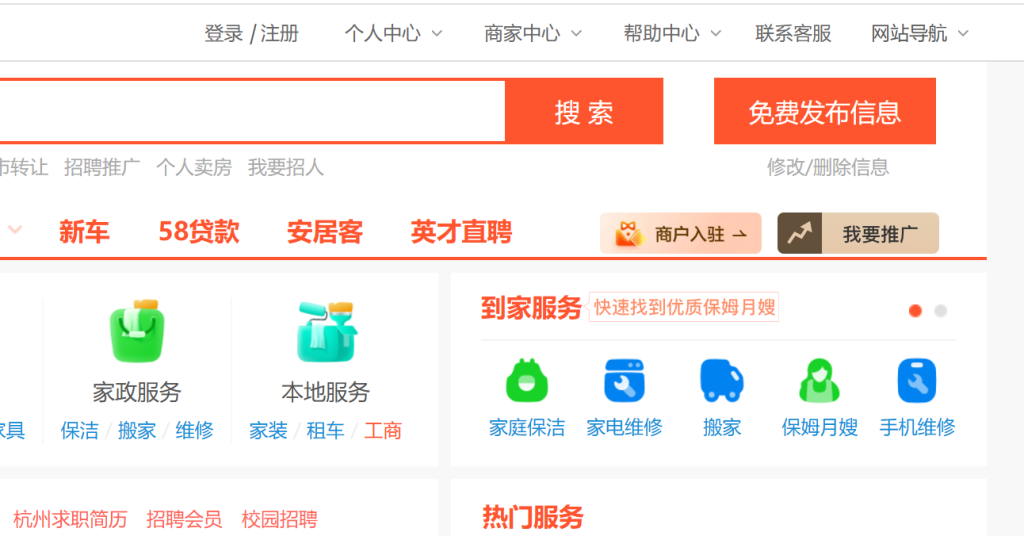This screenshot has height=536, width=1024.
Task: Open the 杭州求职简历 link
Action: click(71, 519)
